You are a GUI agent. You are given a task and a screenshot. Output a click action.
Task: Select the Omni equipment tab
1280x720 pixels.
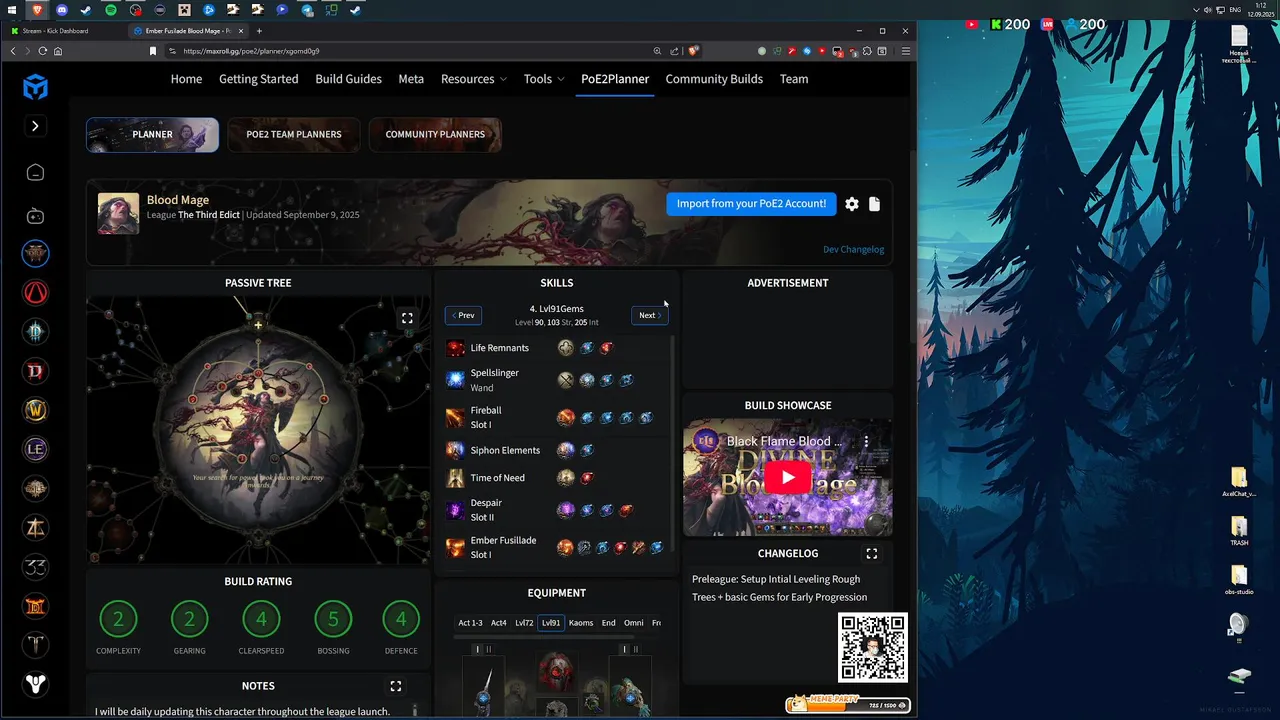click(634, 623)
